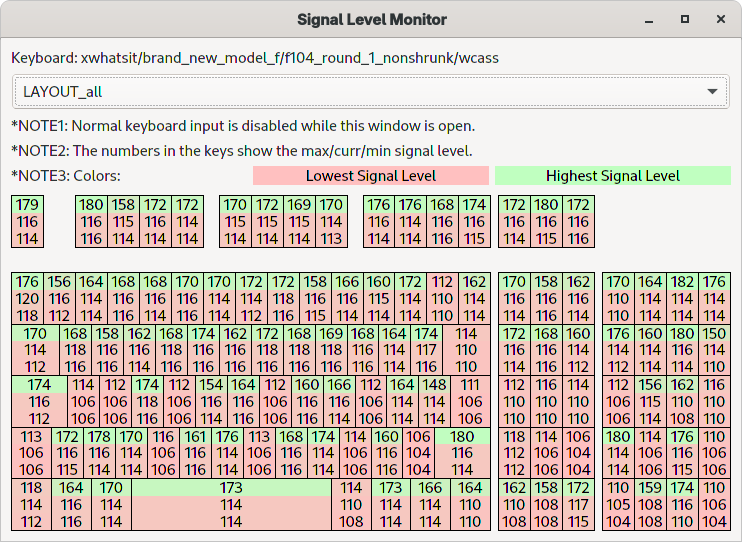Click the key reading 160/115/114

click(379, 299)
